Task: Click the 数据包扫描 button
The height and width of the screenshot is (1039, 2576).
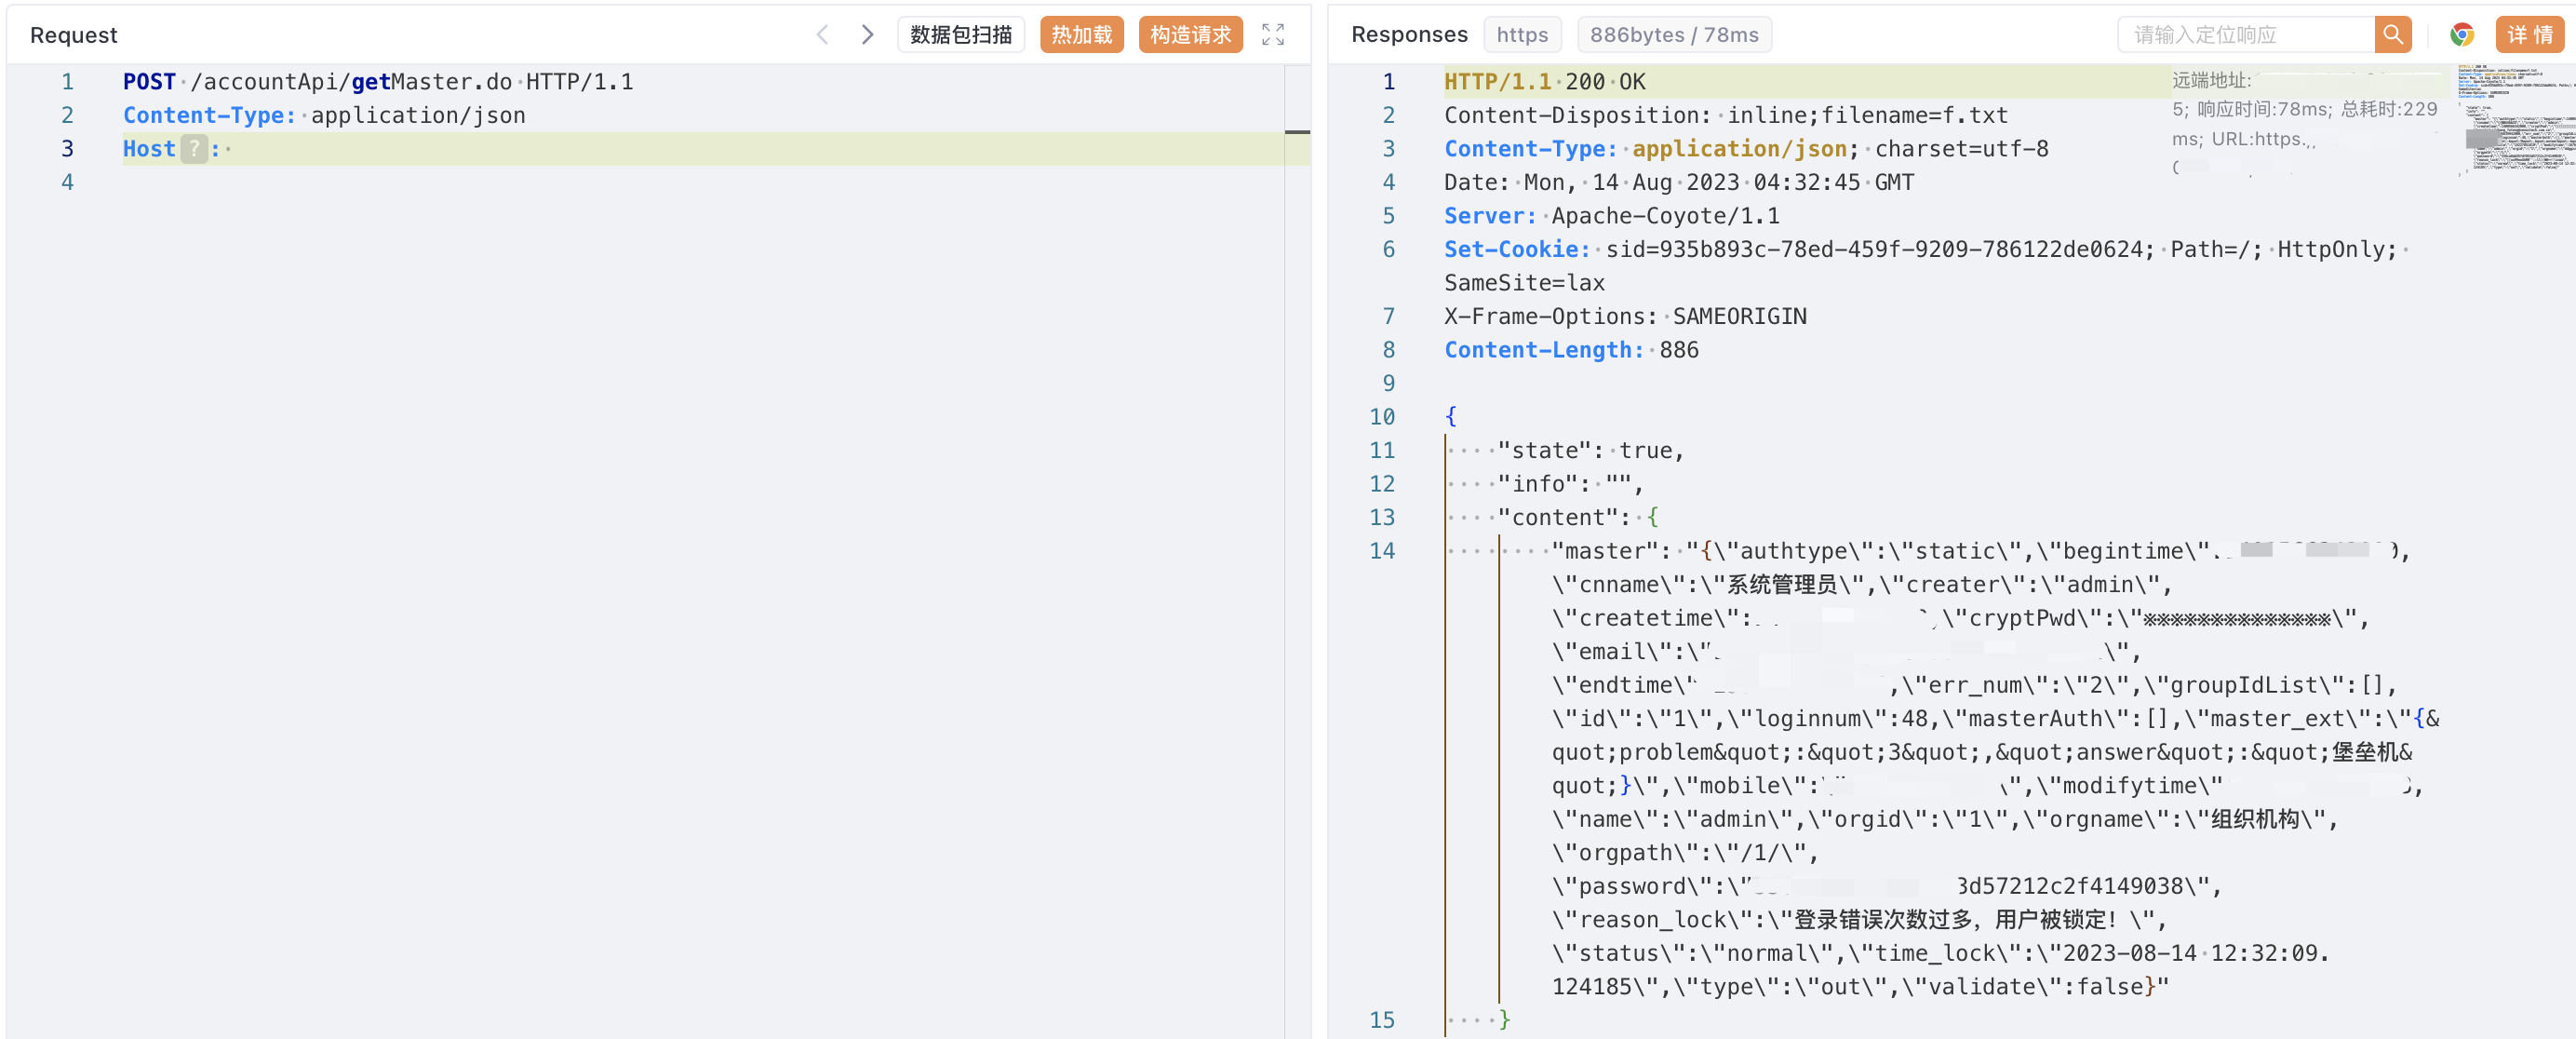Action: click(x=960, y=35)
